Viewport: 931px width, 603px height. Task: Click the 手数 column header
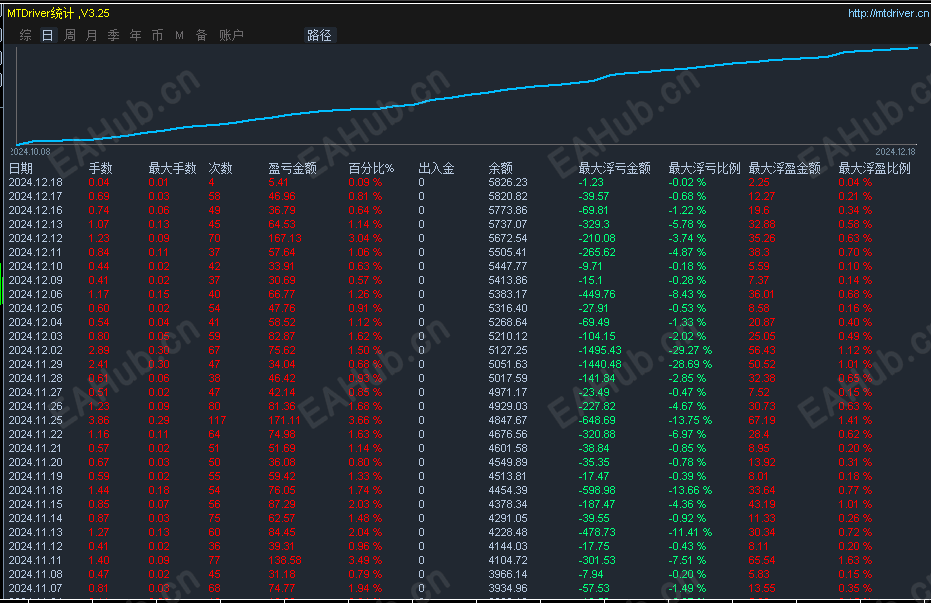point(100,169)
